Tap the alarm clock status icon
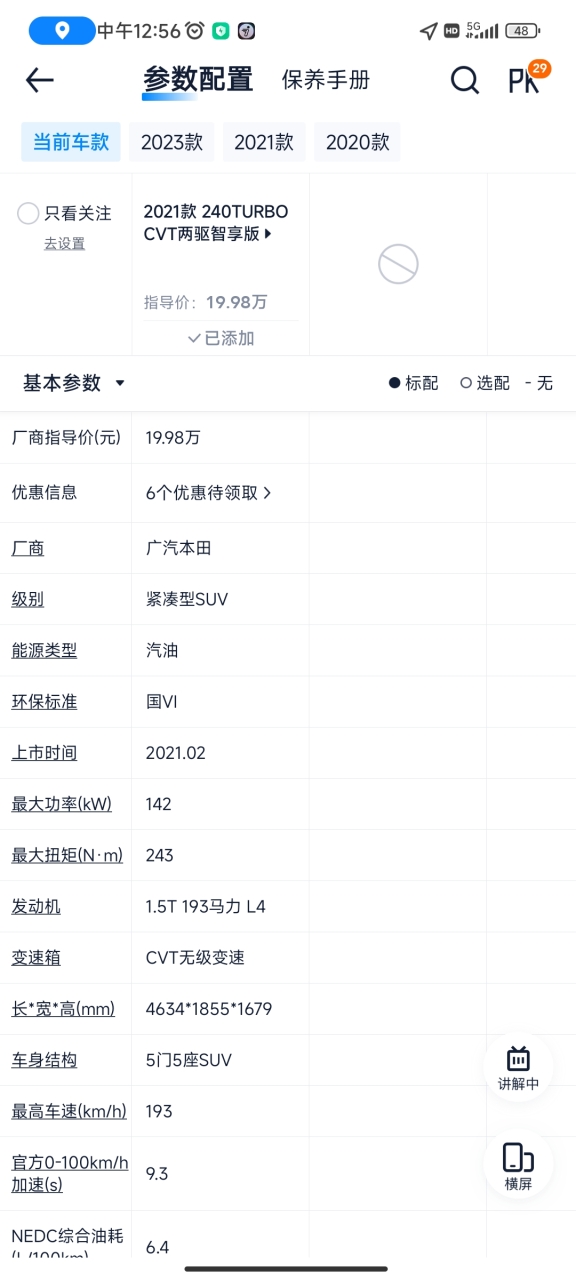Screen dimensions: 576x1280 tap(195, 31)
